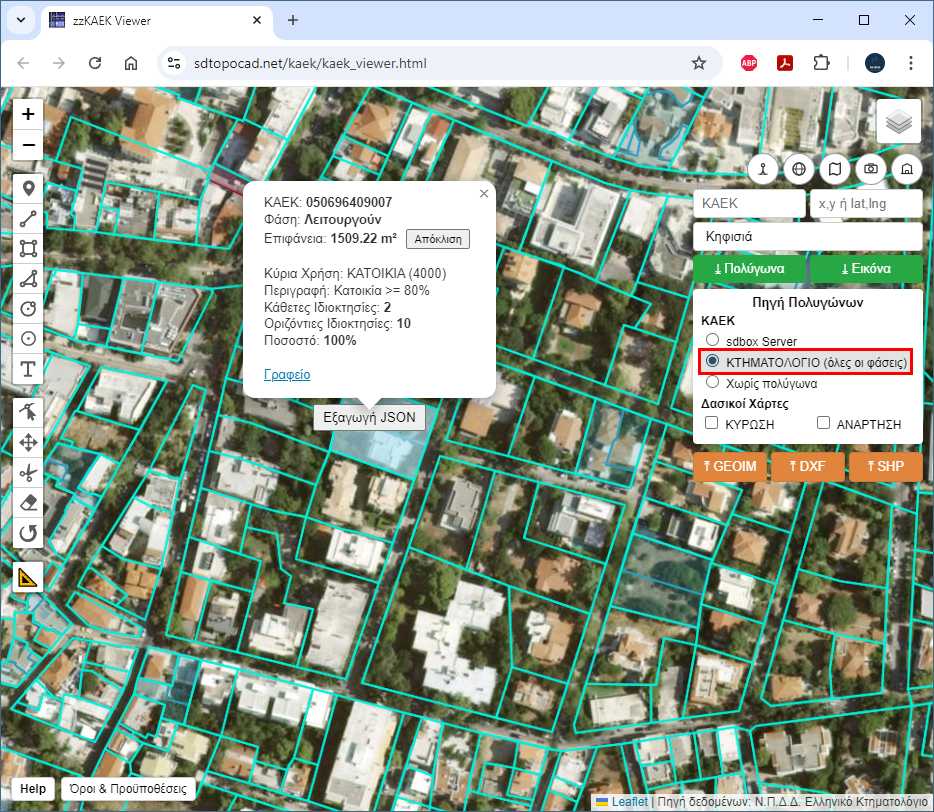This screenshot has width=934, height=812.
Task: Open the triangle ruler measure tool
Action: (x=28, y=576)
